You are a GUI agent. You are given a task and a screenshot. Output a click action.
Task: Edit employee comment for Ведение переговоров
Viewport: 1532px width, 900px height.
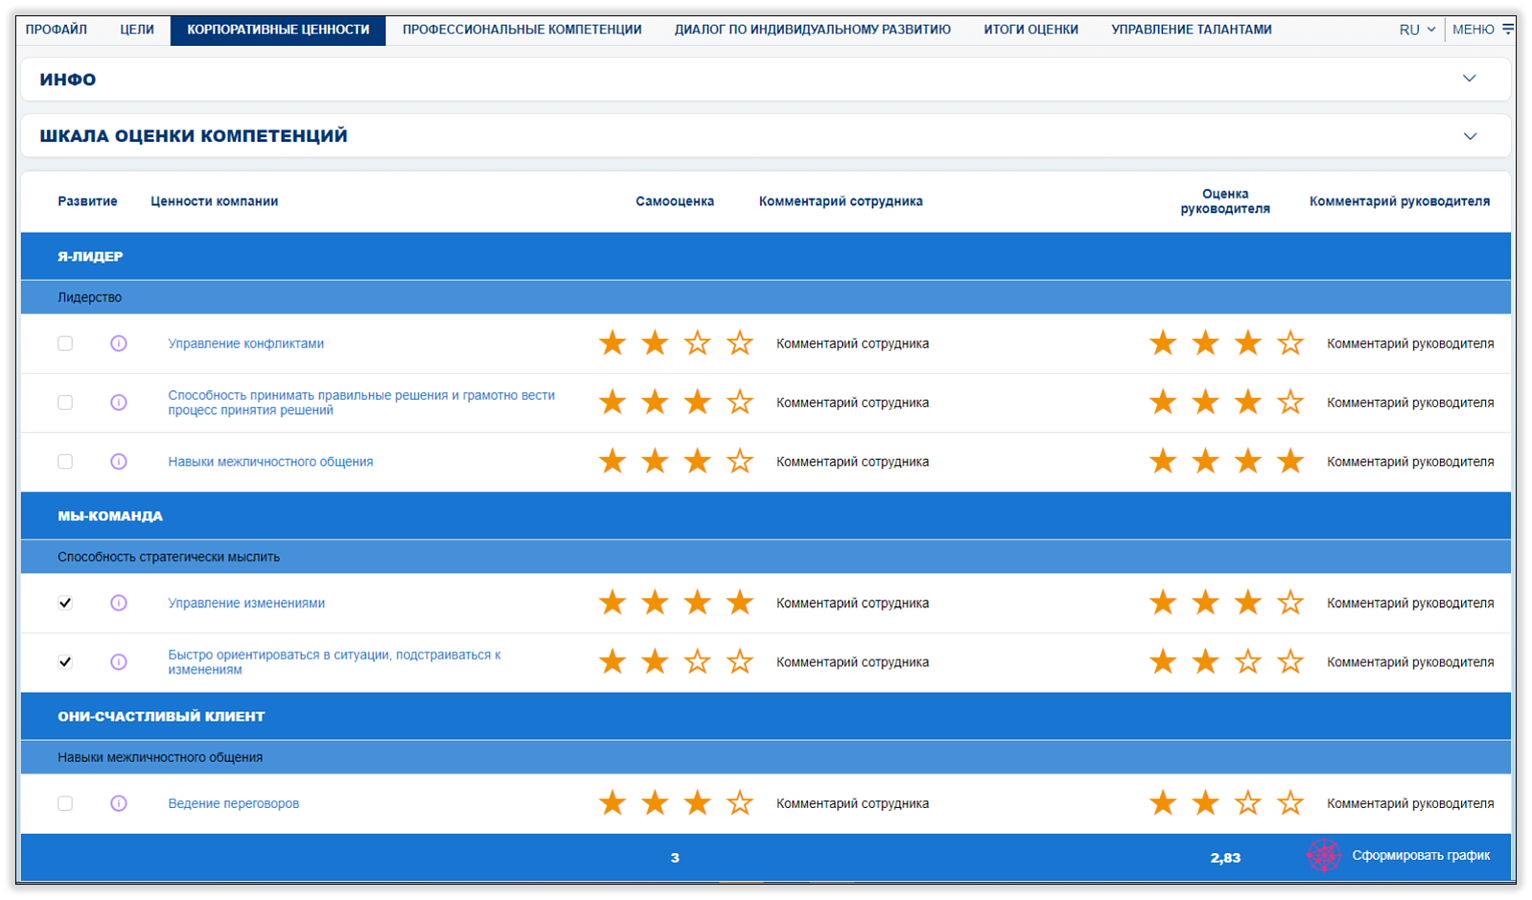point(852,803)
